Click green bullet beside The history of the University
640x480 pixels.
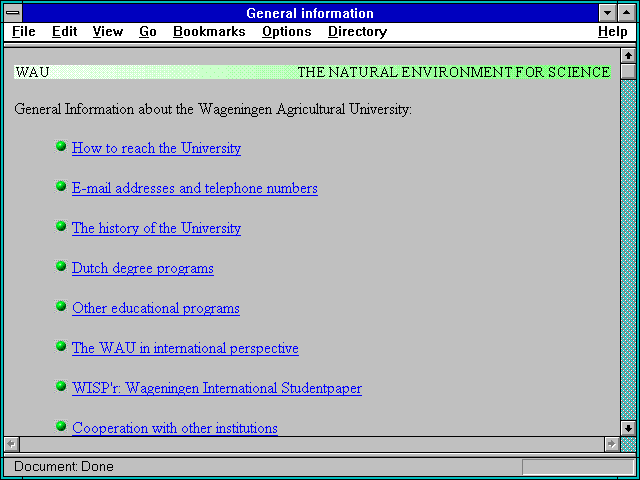[61, 226]
